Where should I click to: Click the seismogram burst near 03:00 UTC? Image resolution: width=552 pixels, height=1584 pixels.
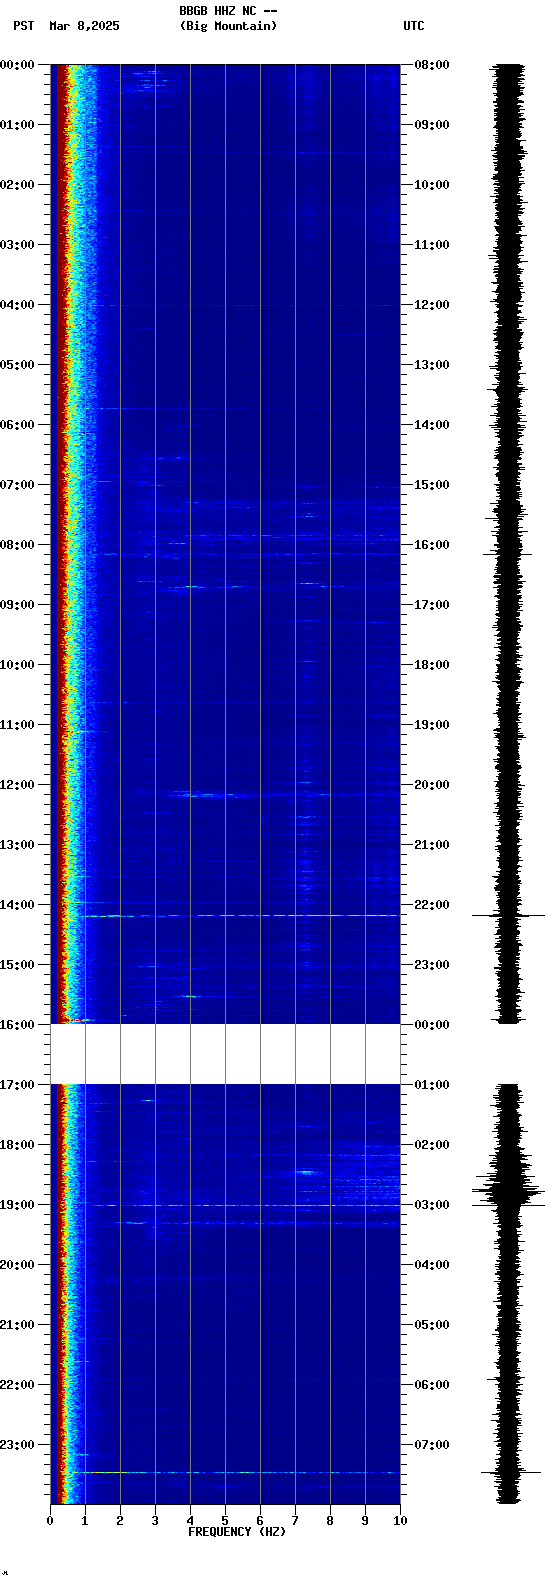[509, 1192]
